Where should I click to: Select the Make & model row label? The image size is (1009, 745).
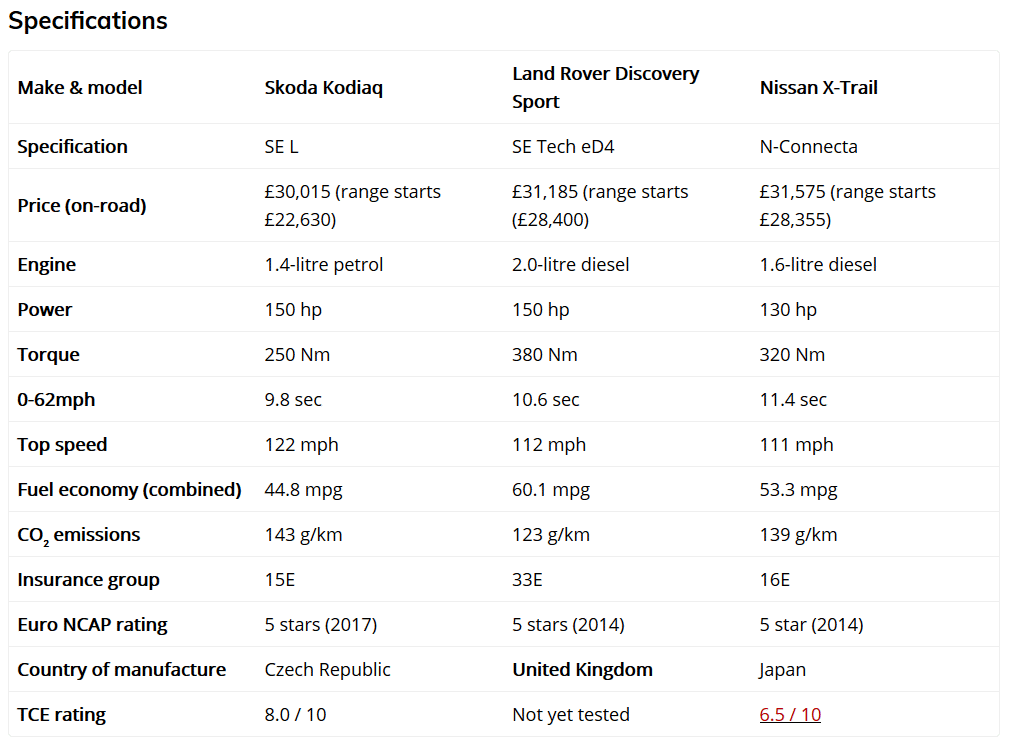click(x=80, y=87)
